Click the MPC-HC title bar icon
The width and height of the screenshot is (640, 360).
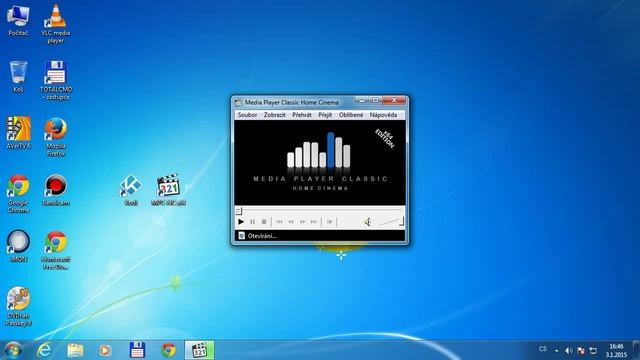point(238,102)
